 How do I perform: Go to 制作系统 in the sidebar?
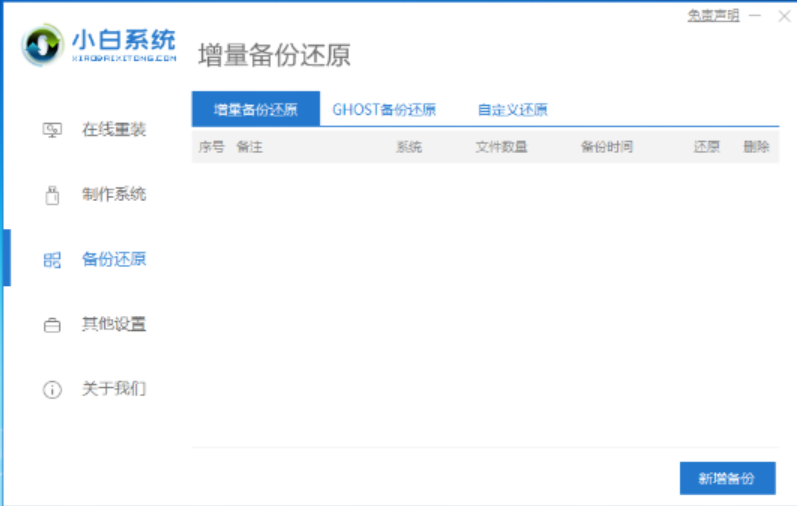point(114,194)
